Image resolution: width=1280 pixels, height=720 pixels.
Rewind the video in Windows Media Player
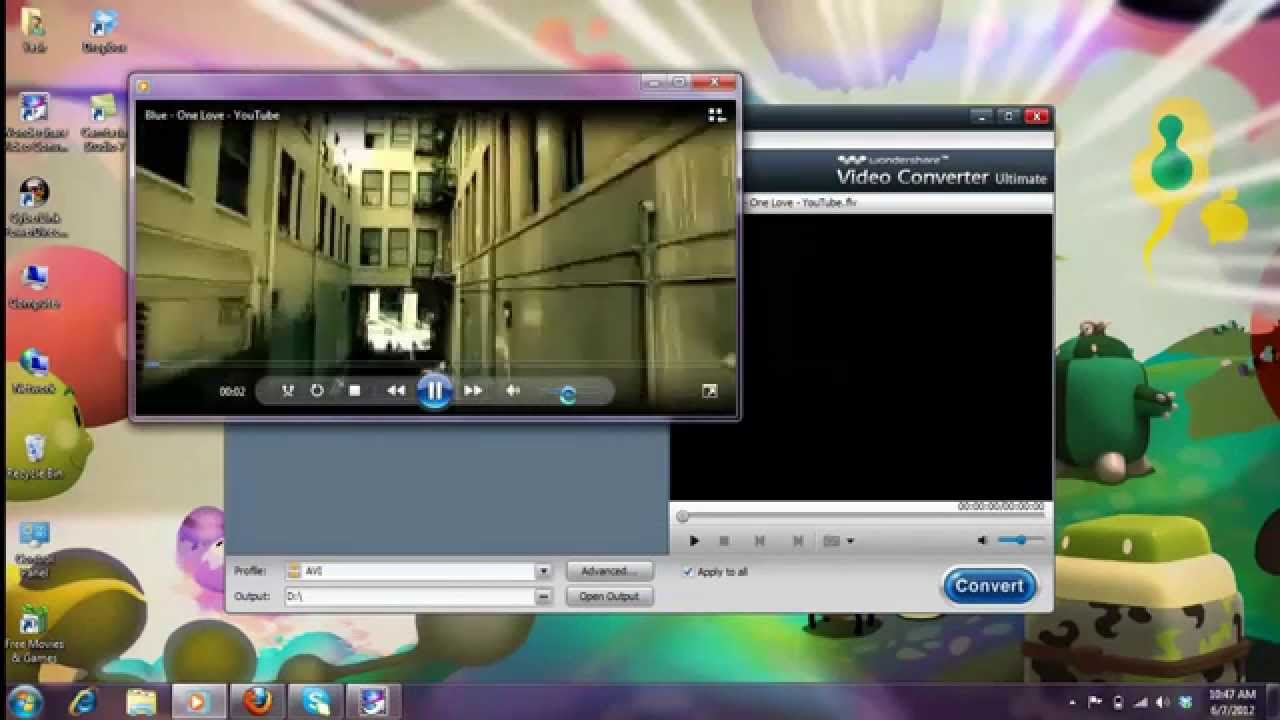click(396, 391)
